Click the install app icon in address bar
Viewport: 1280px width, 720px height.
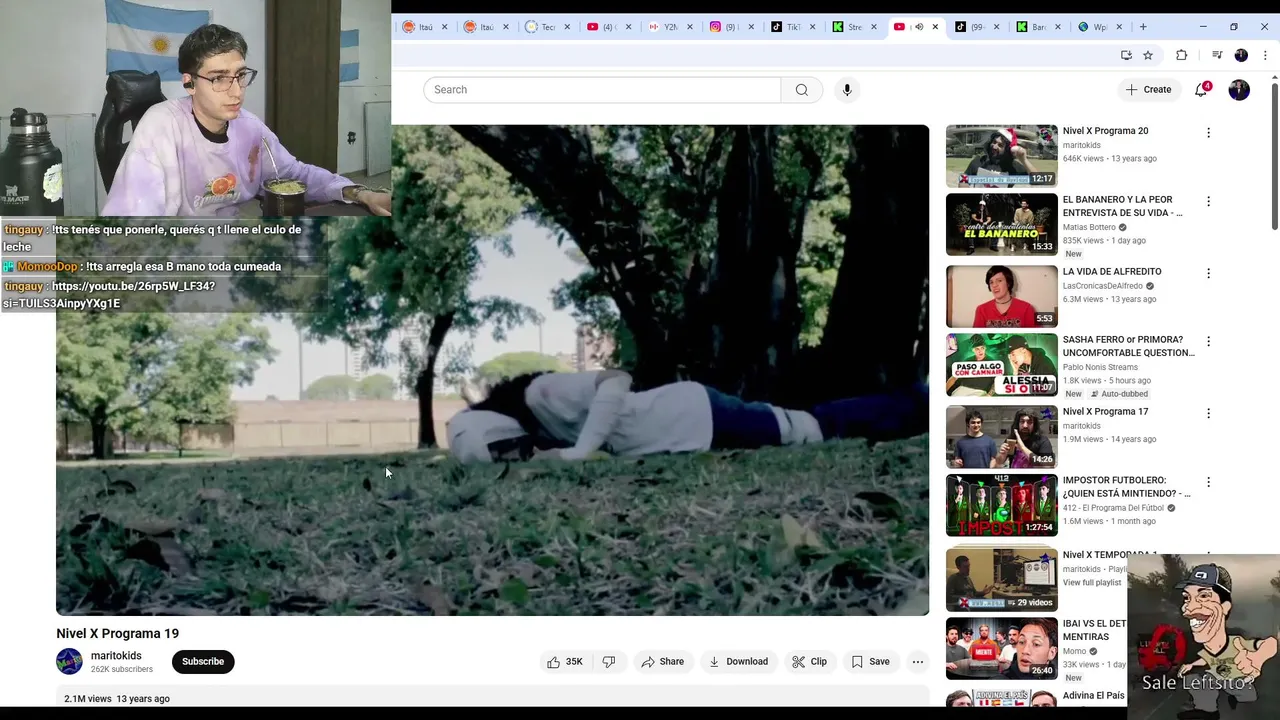pyautogui.click(x=1126, y=55)
